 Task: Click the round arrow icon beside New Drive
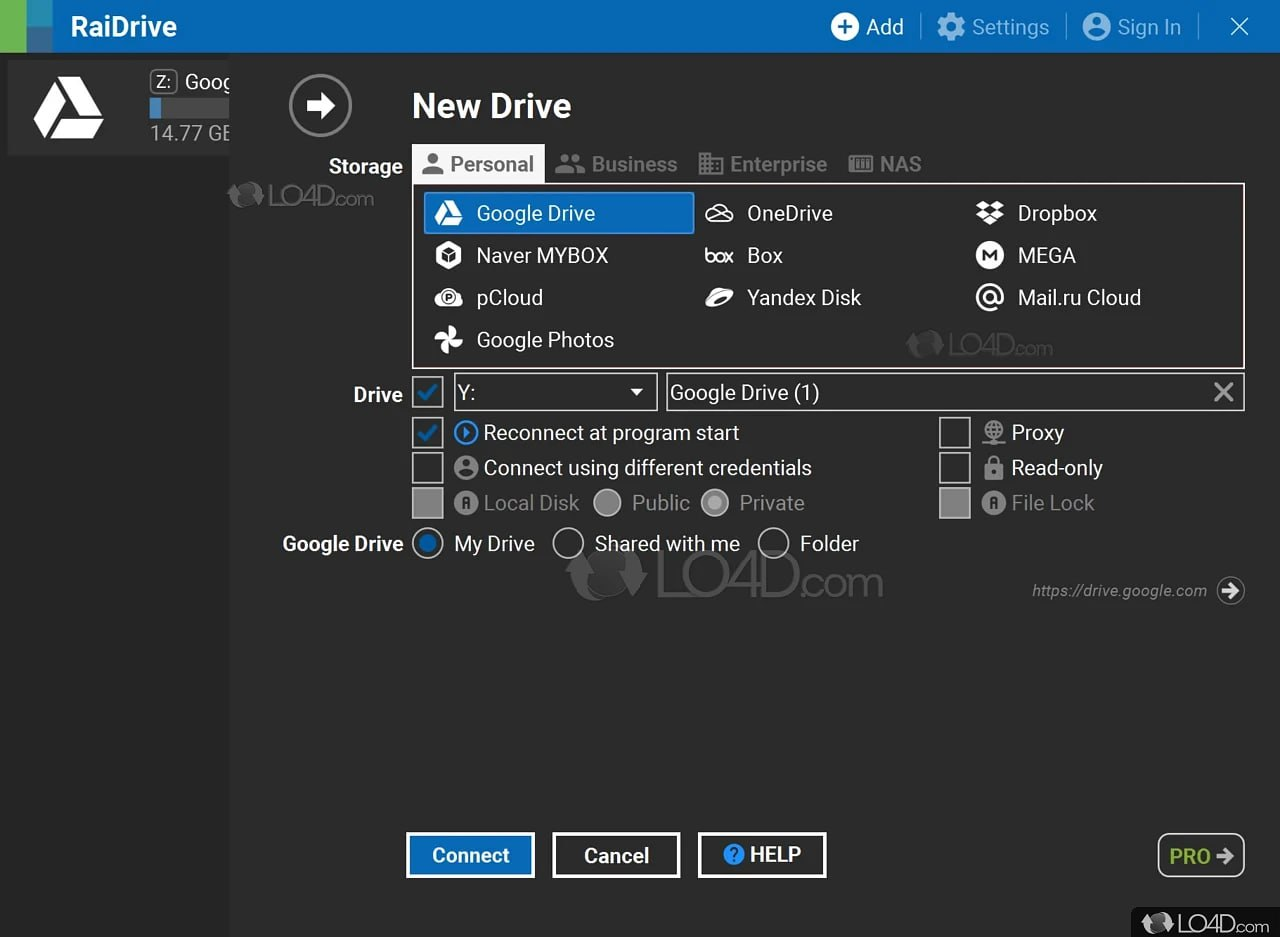click(320, 105)
